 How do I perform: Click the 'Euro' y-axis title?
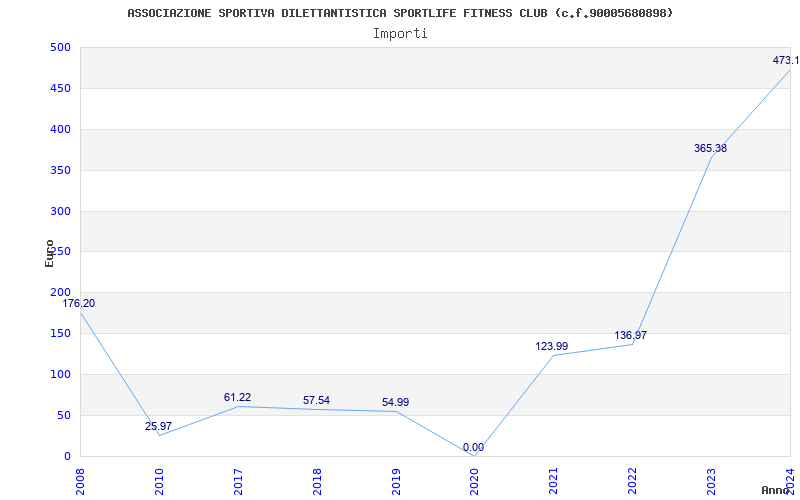point(49,254)
